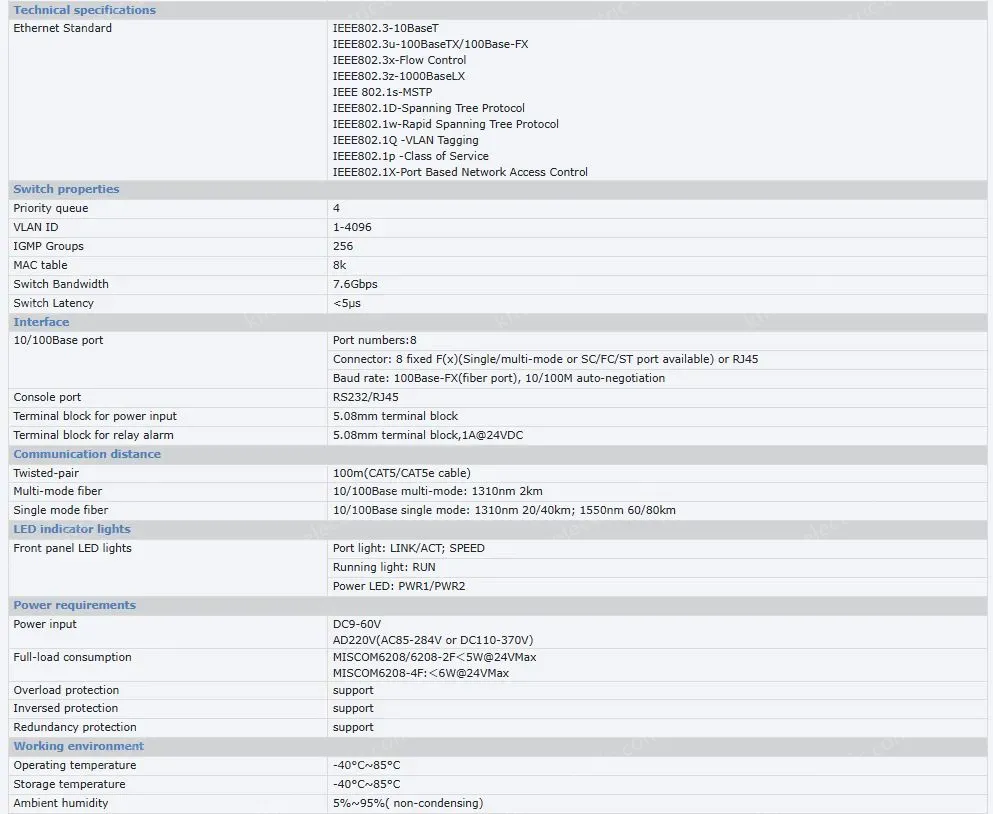993x814 pixels.
Task: Click the RS232/RJ45 value cell
Action: (365, 397)
